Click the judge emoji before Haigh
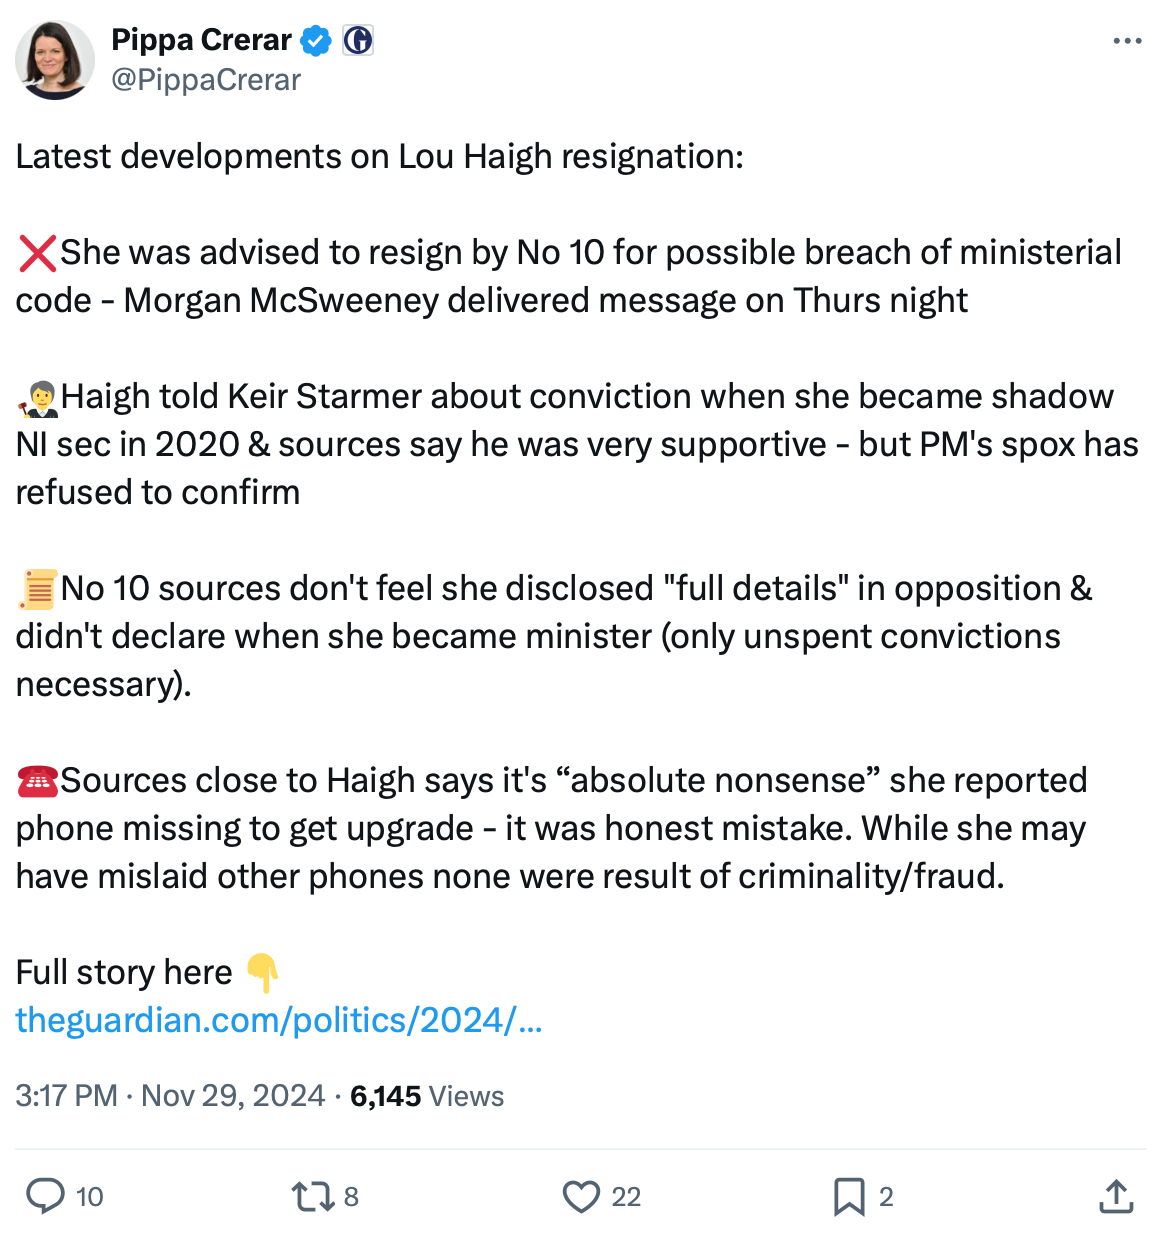 click(38, 398)
